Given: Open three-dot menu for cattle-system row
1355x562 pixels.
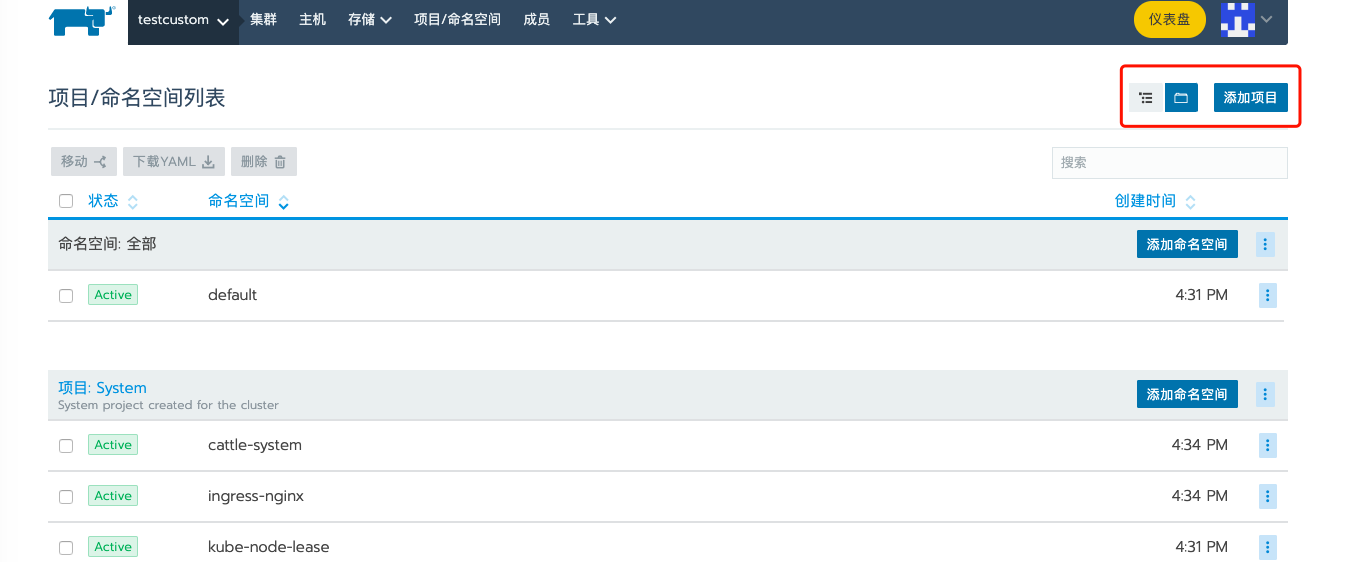Looking at the screenshot, I should (1267, 445).
